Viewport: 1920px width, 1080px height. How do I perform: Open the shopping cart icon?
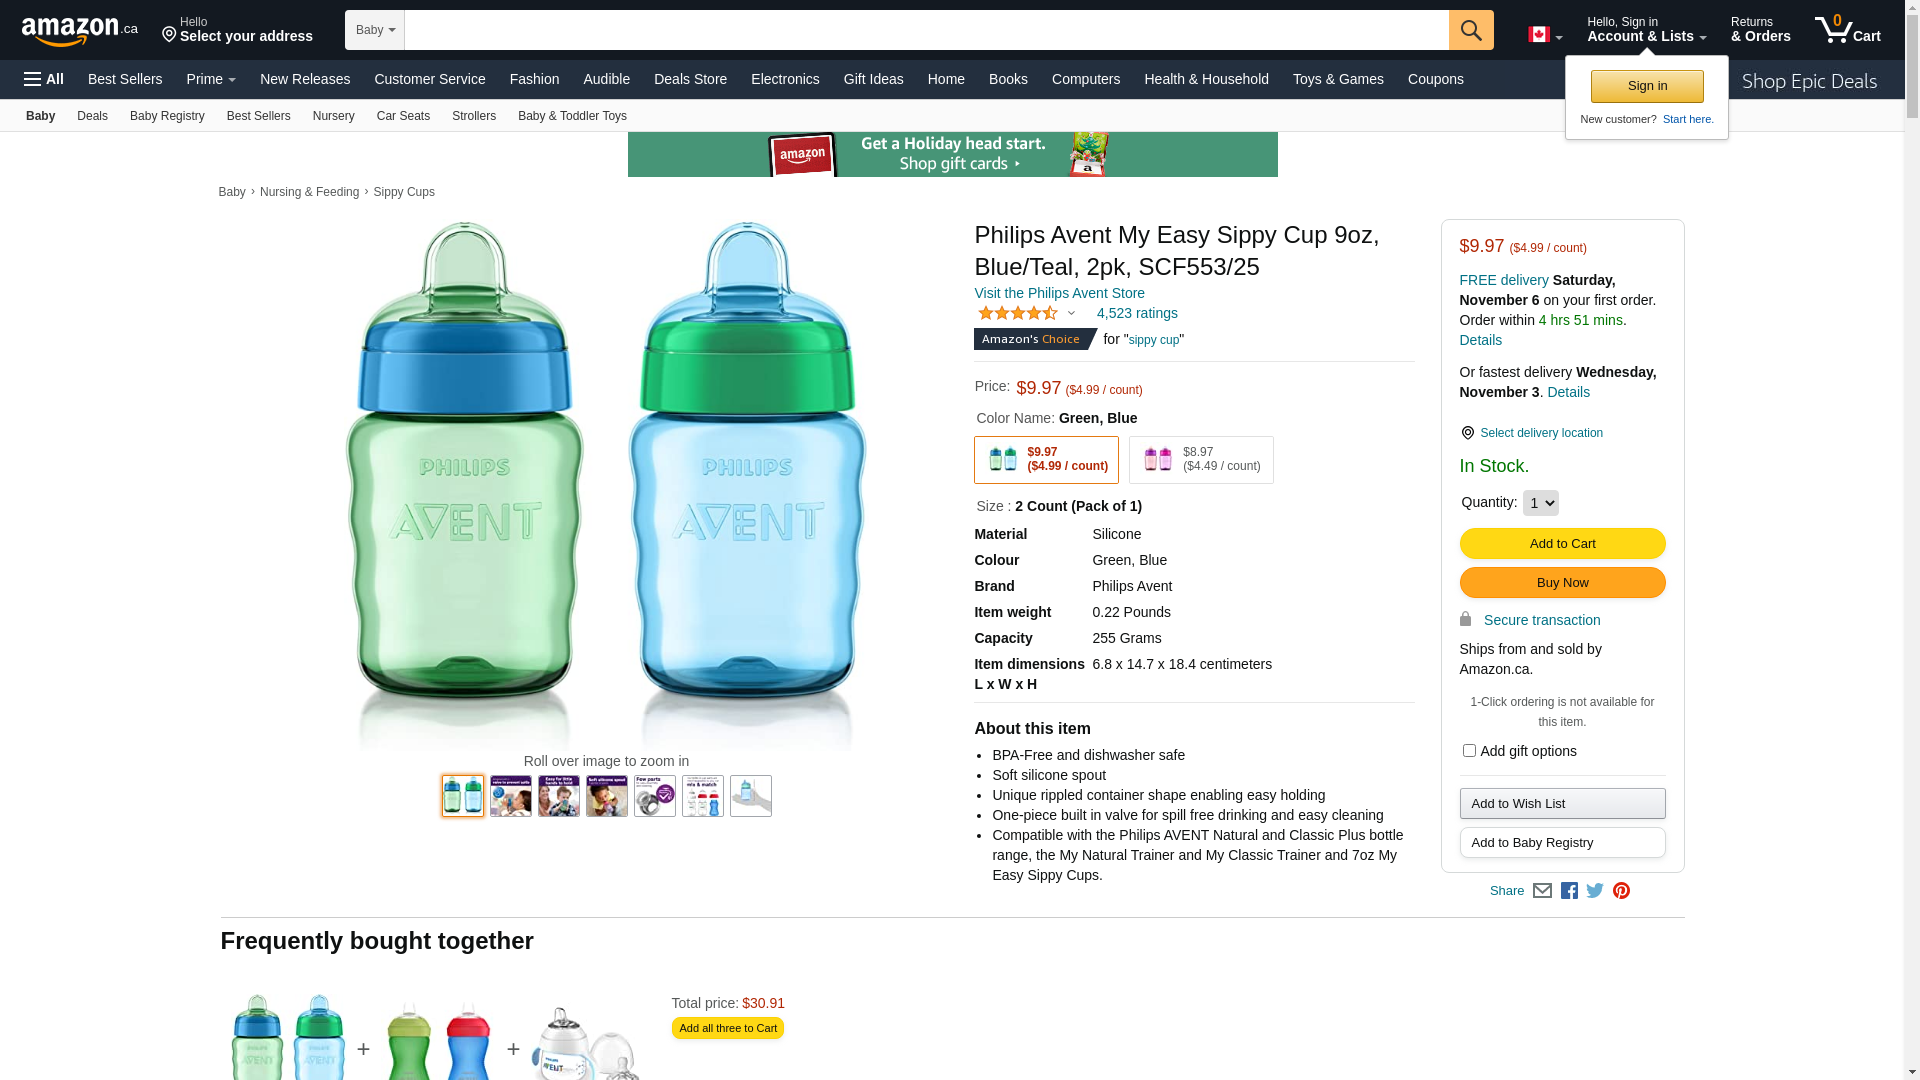click(x=1847, y=30)
